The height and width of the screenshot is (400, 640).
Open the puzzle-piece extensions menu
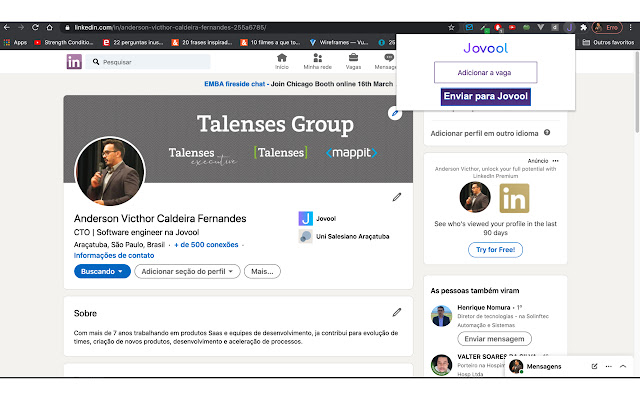click(584, 27)
